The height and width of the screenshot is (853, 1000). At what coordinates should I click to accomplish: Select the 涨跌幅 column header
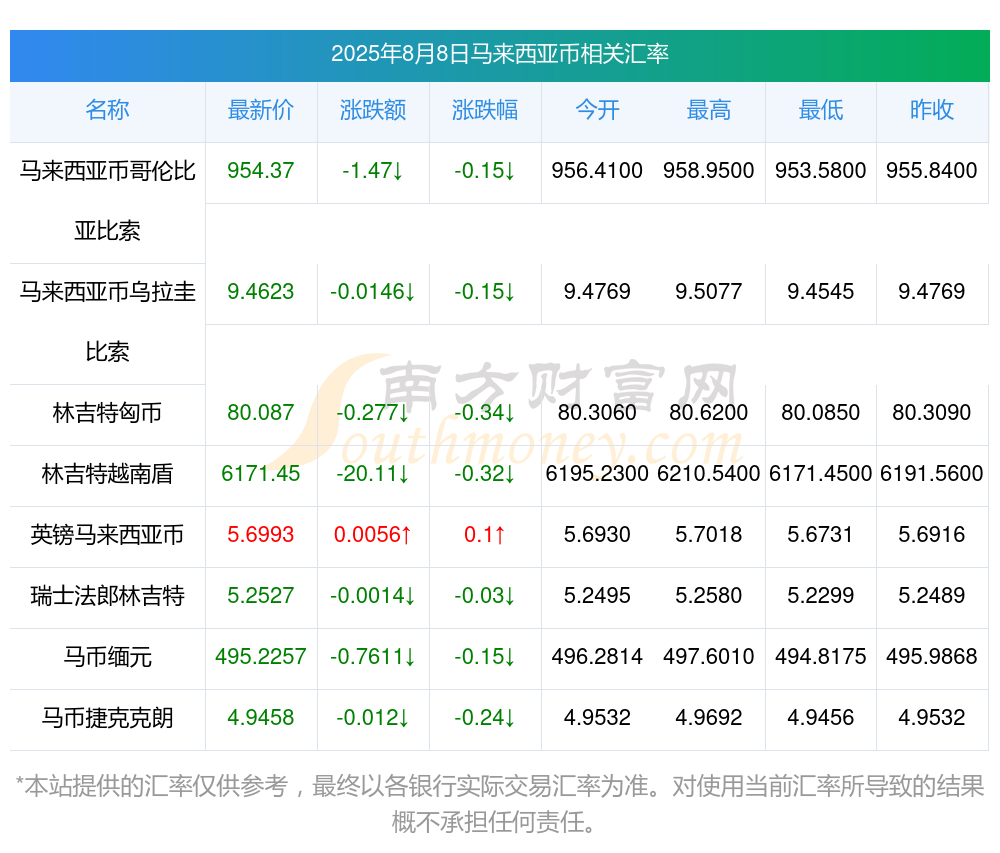pyautogui.click(x=485, y=110)
